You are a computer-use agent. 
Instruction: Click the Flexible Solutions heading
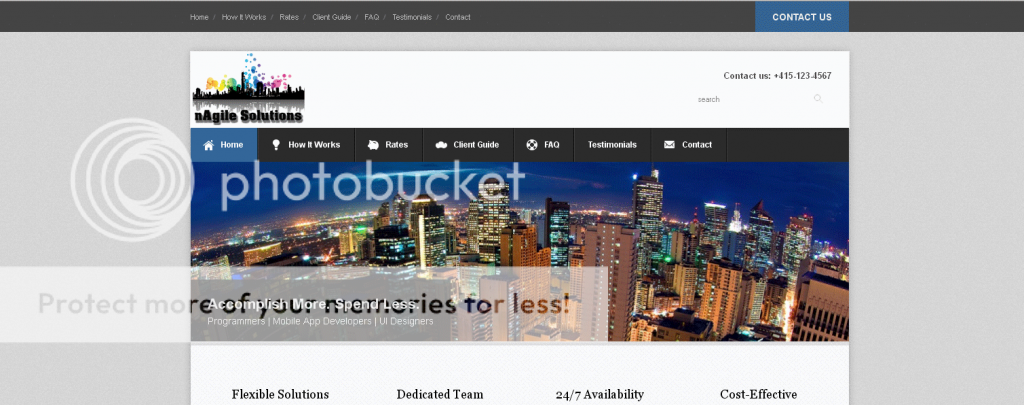(280, 395)
